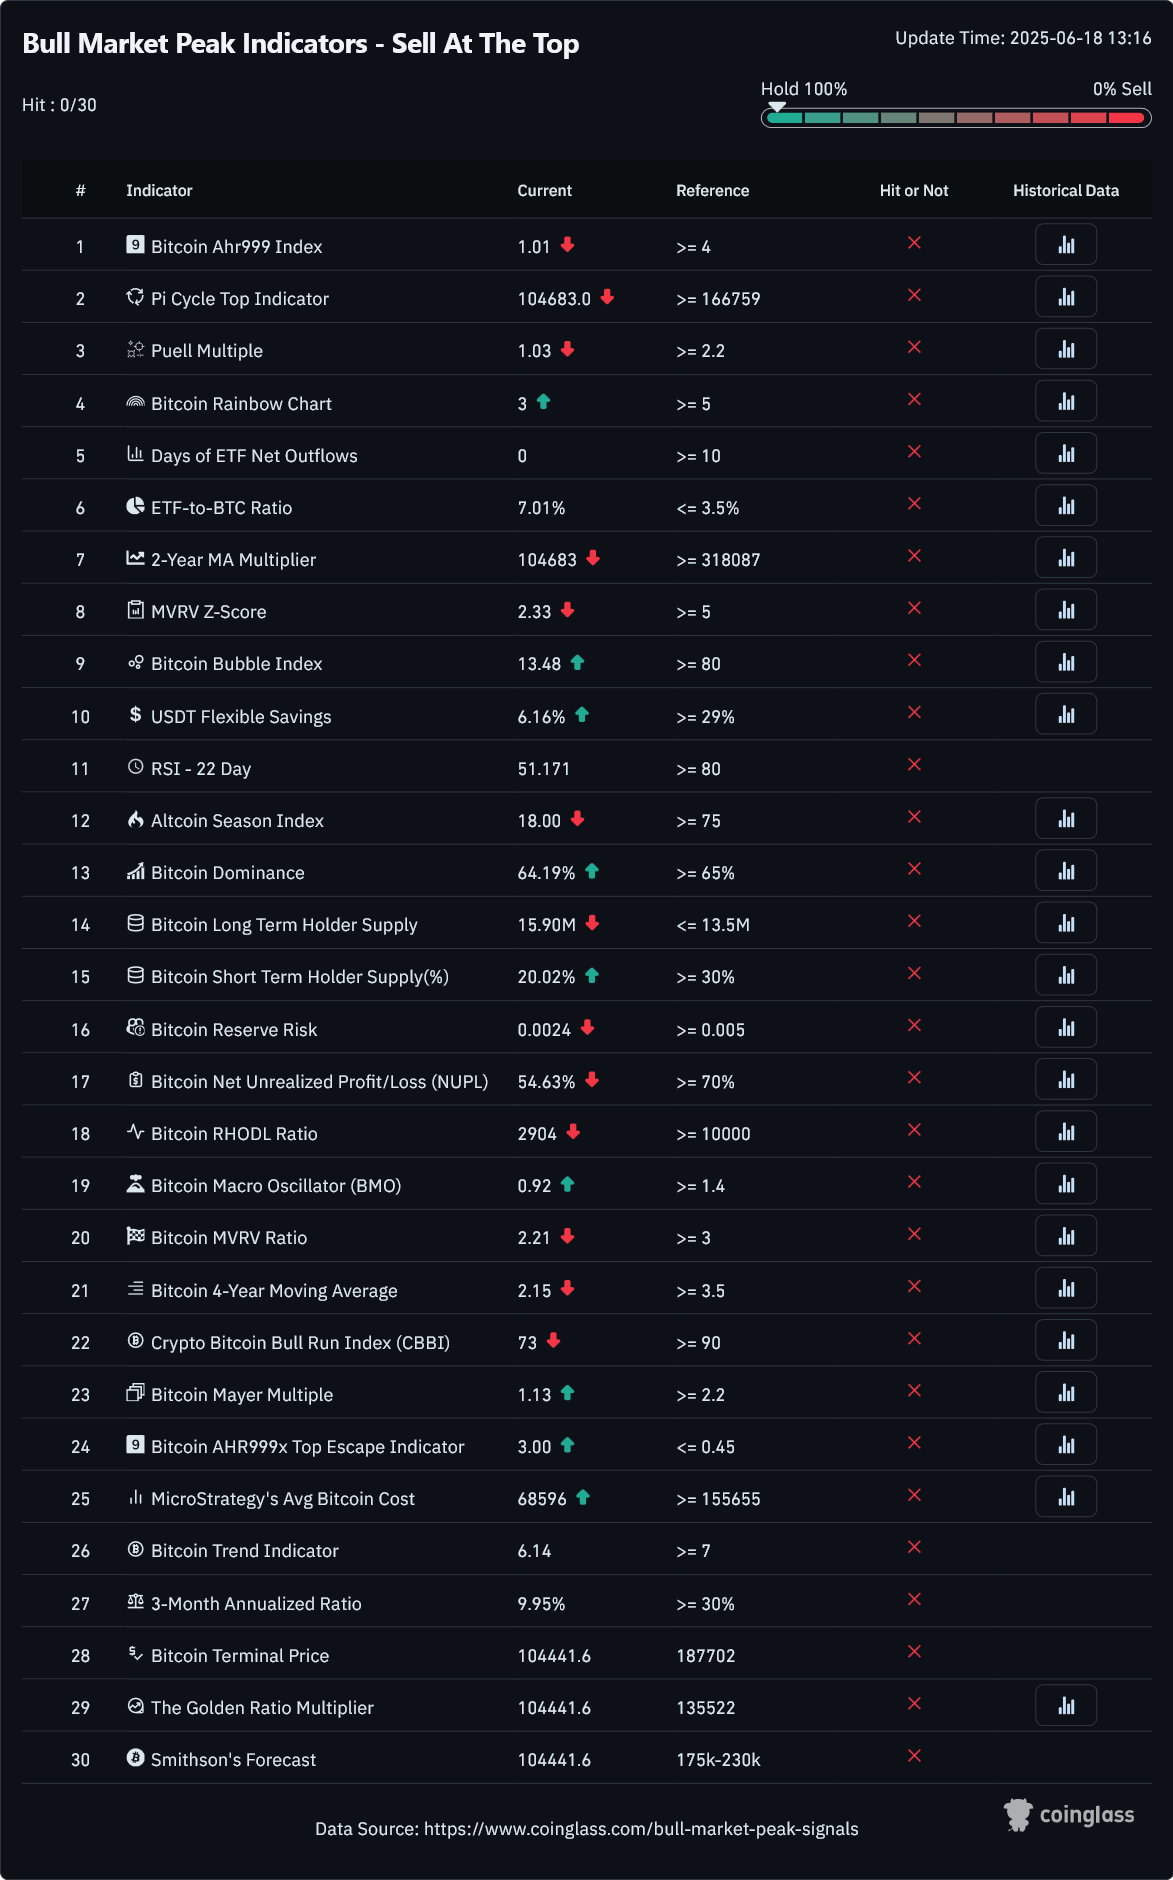Click the Current column header
This screenshot has height=1880, width=1173.
[x=545, y=190]
